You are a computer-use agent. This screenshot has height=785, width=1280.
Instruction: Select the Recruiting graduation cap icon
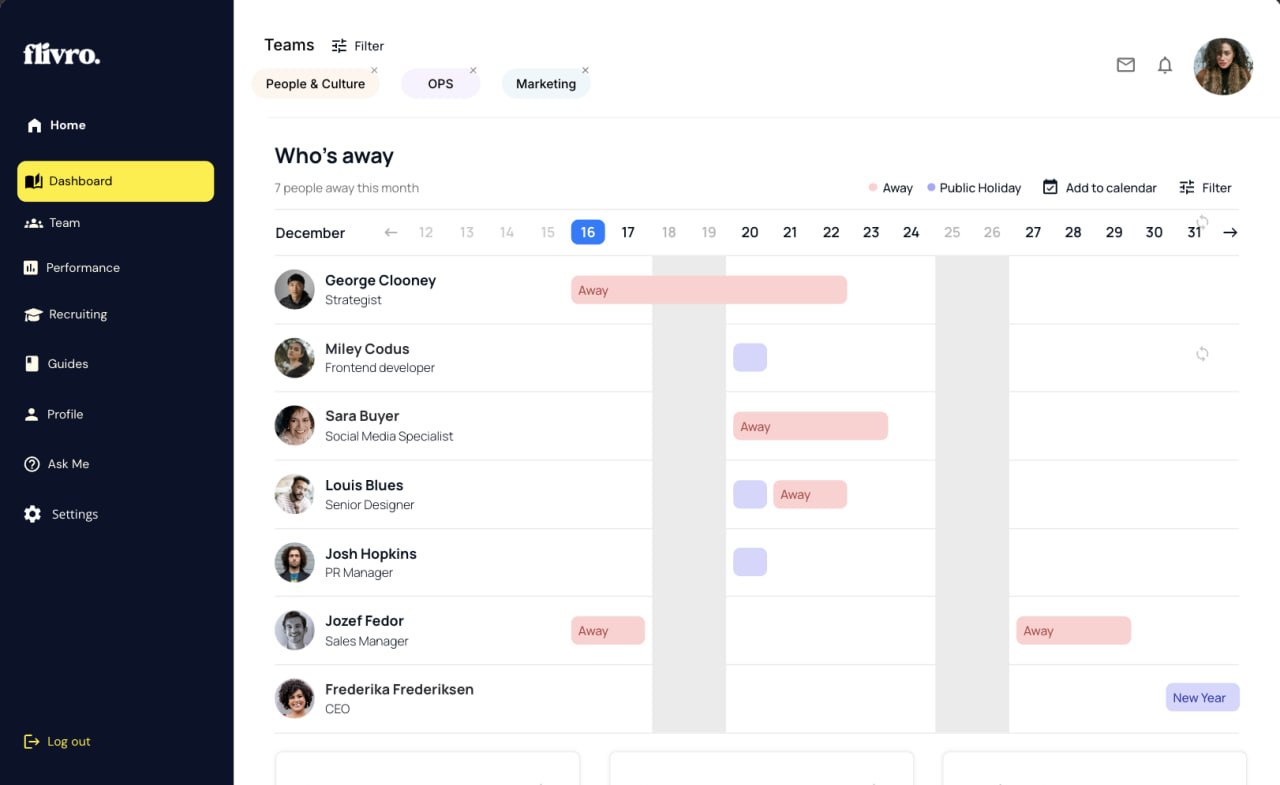32,314
